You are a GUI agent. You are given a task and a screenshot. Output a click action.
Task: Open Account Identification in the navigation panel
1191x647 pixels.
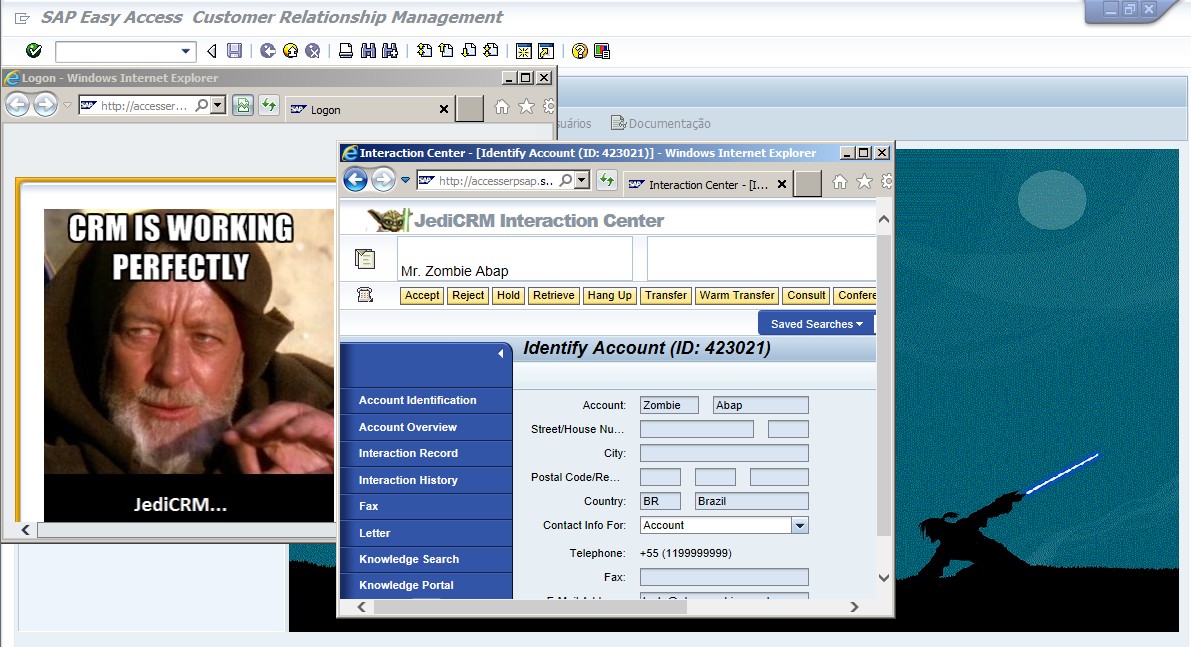(x=418, y=400)
